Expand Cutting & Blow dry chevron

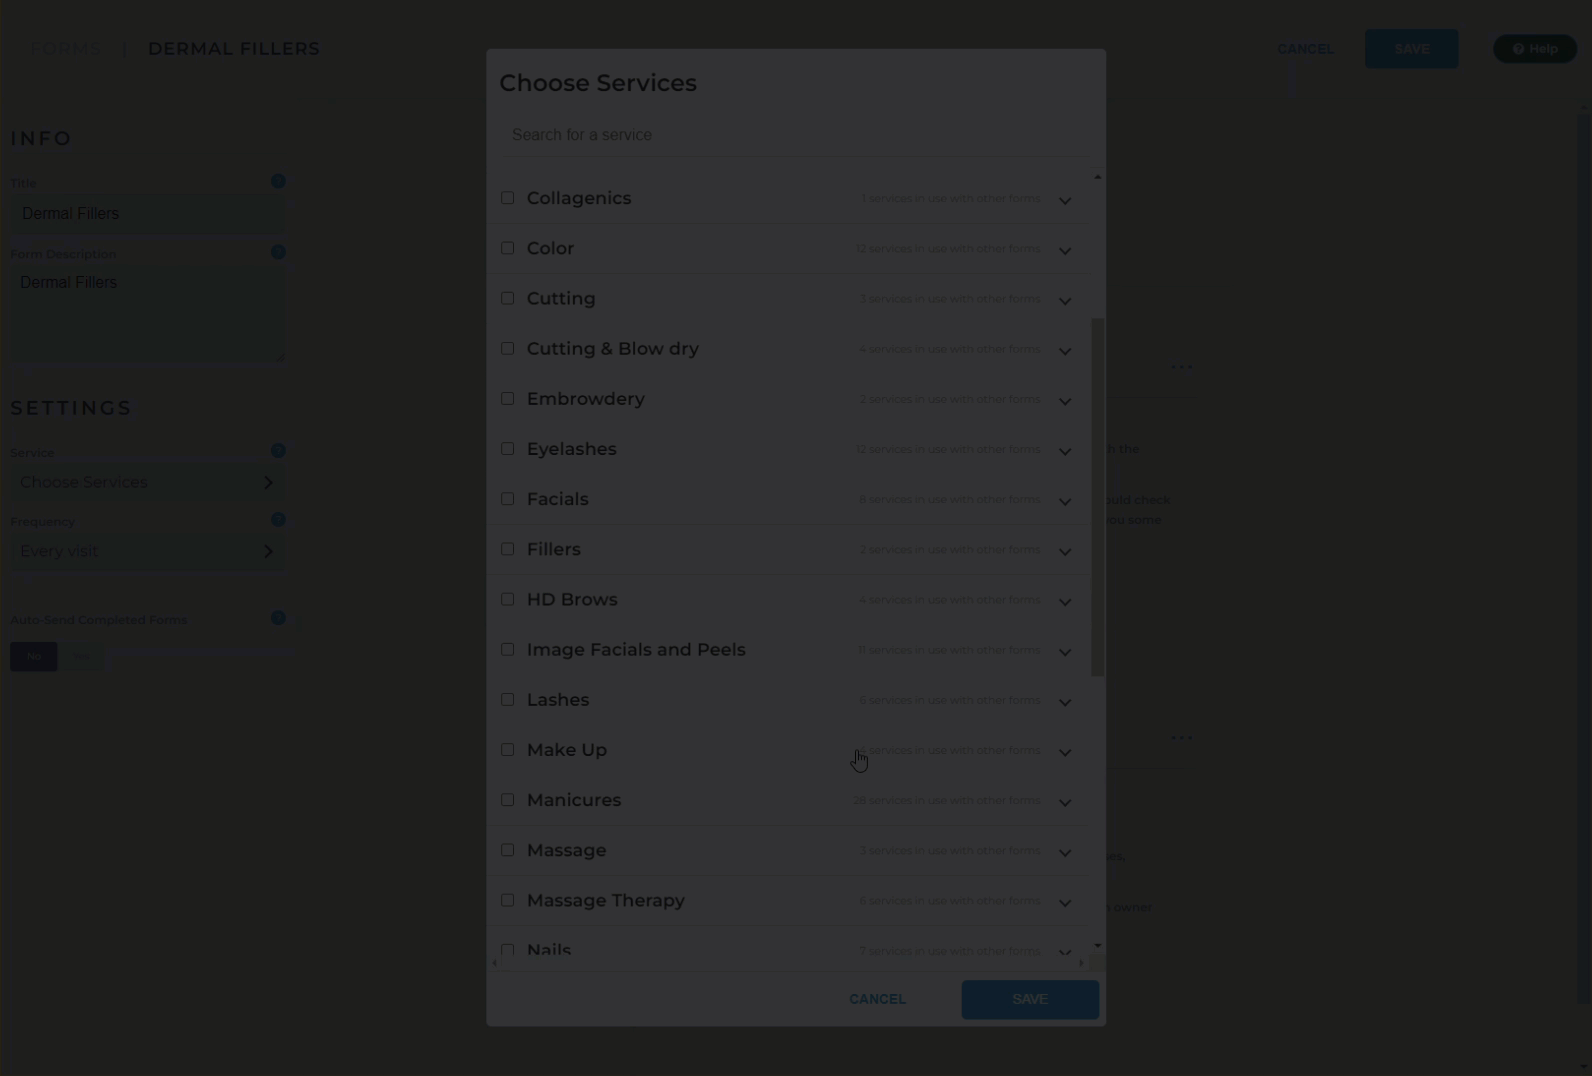(x=1065, y=351)
